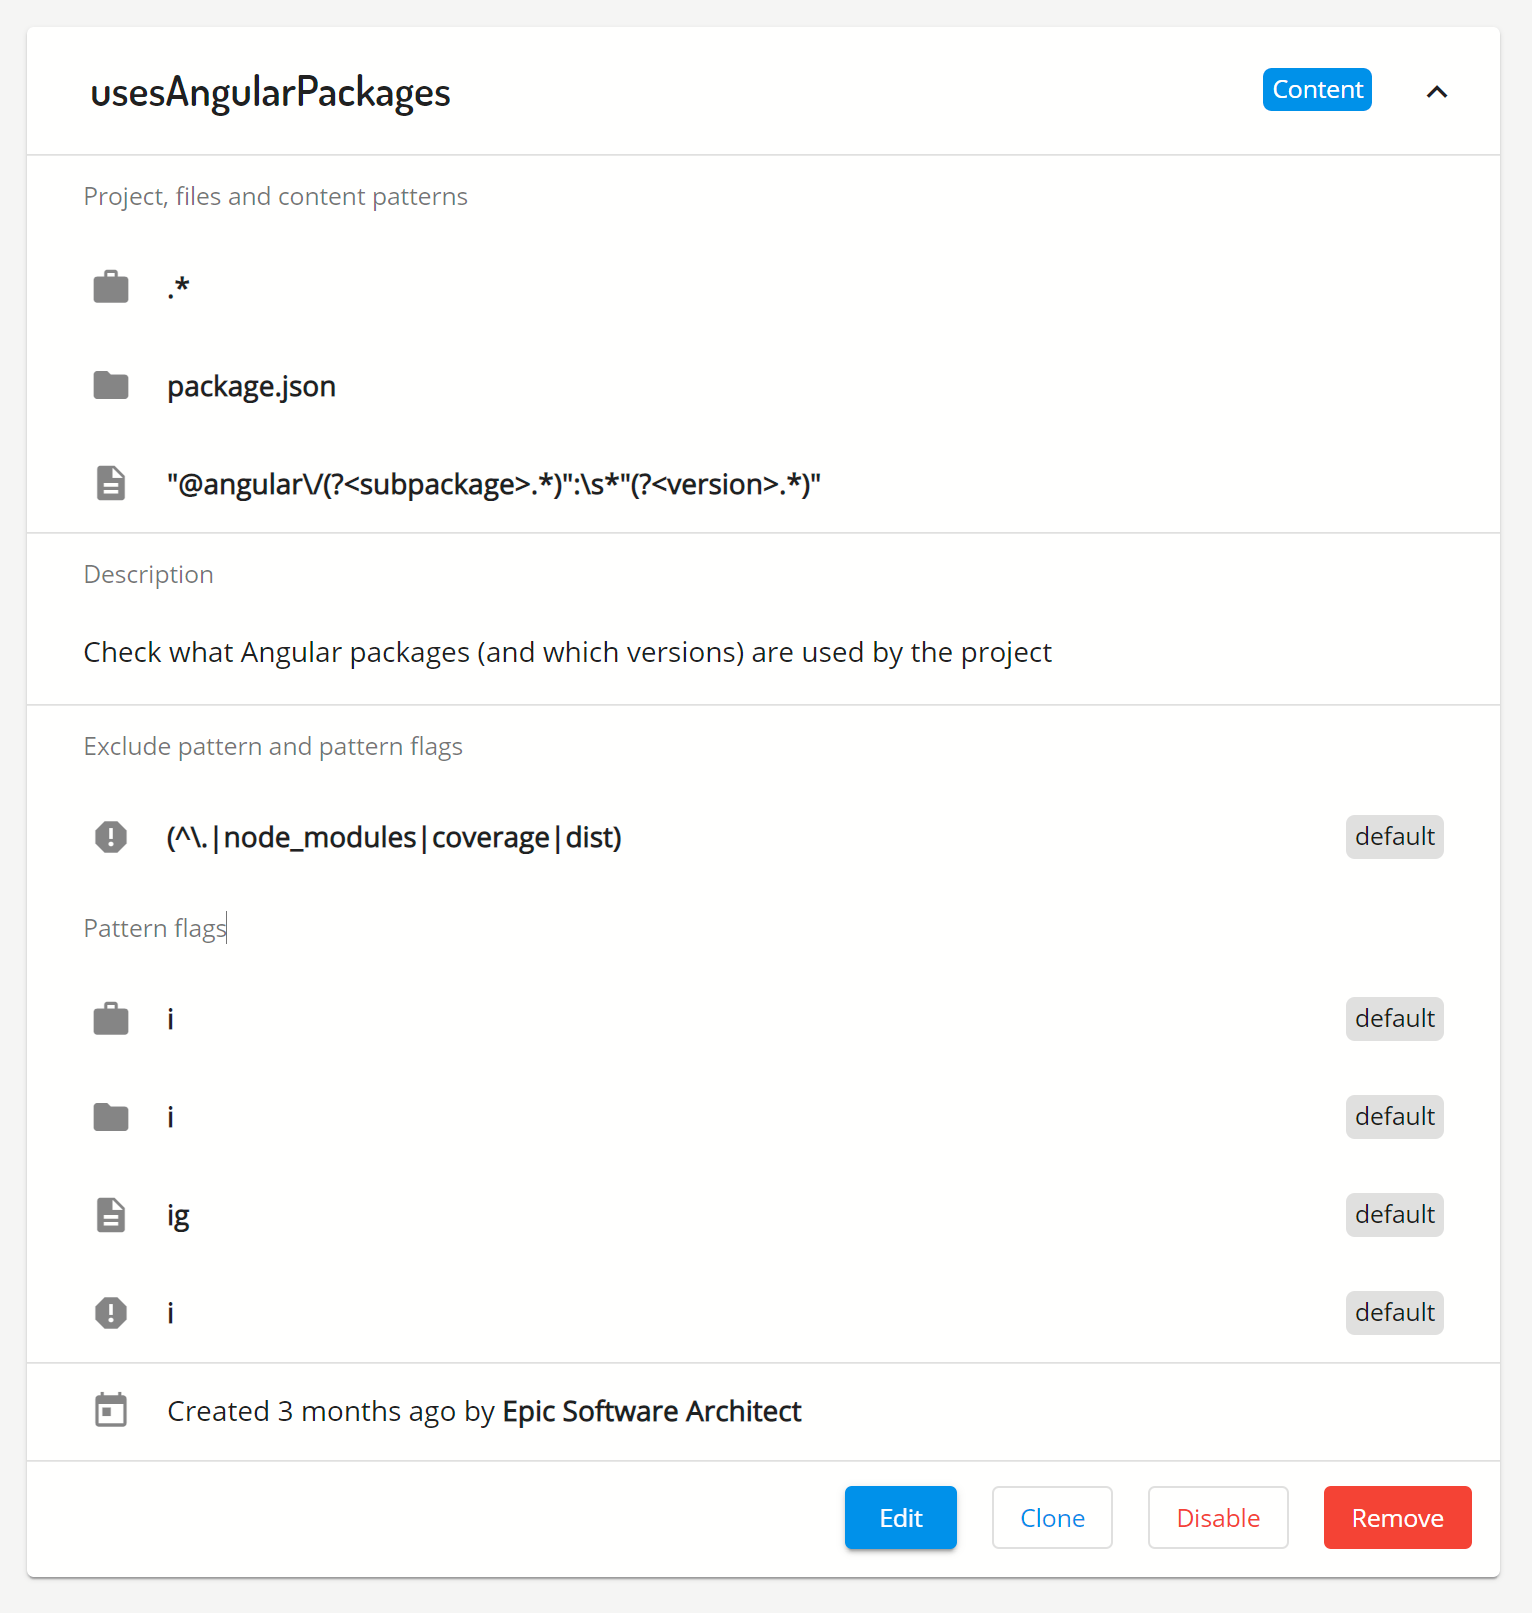This screenshot has height=1613, width=1532.
Task: Collapse the usesAngularPackages card chevron
Action: click(x=1436, y=91)
